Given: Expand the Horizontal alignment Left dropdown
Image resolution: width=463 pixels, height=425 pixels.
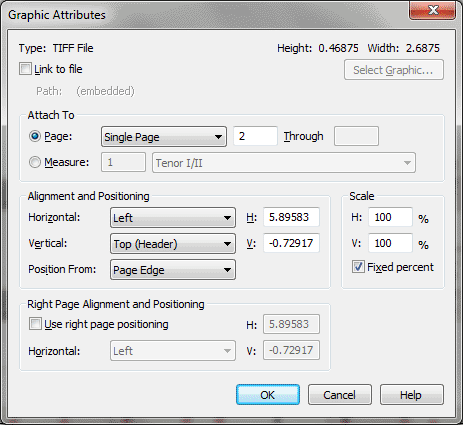Looking at the screenshot, I should pyautogui.click(x=173, y=218).
